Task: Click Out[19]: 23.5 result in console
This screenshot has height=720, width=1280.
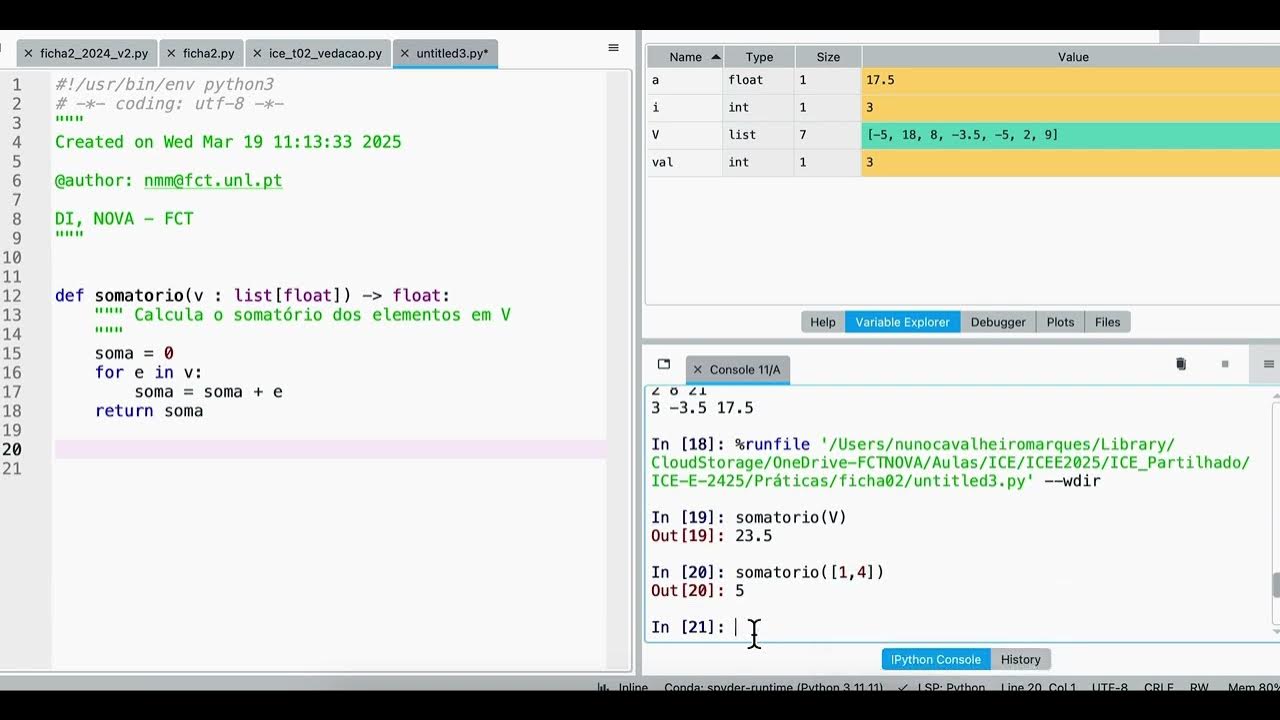Action: point(711,536)
